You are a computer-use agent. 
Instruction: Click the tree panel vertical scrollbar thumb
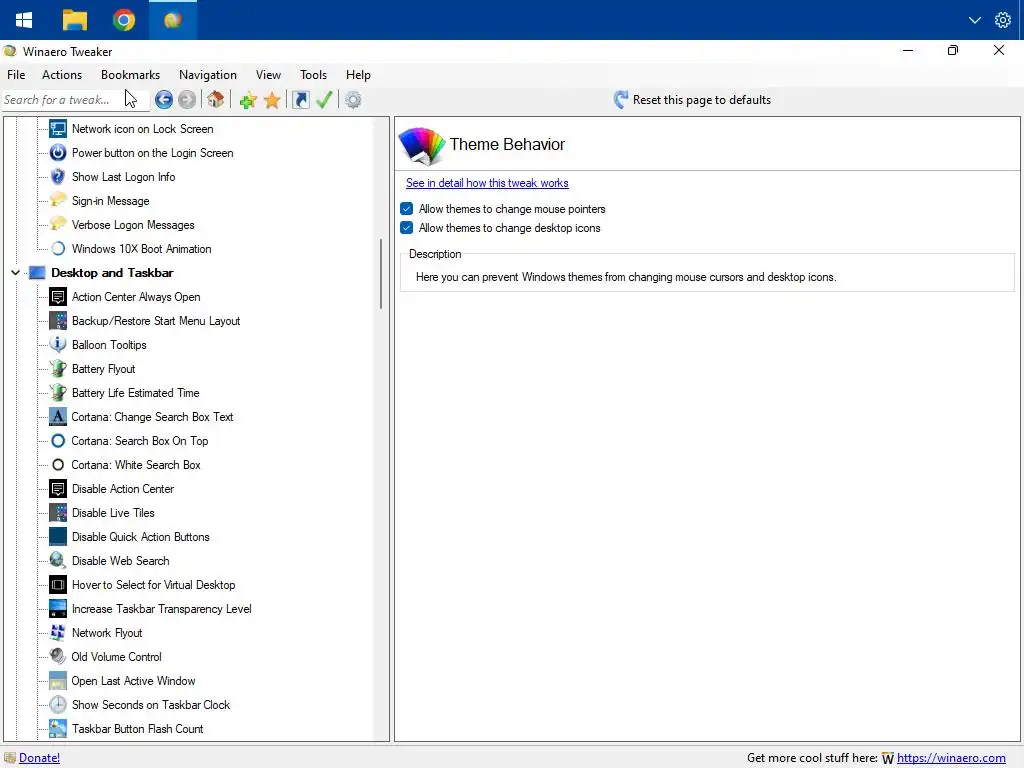click(380, 274)
